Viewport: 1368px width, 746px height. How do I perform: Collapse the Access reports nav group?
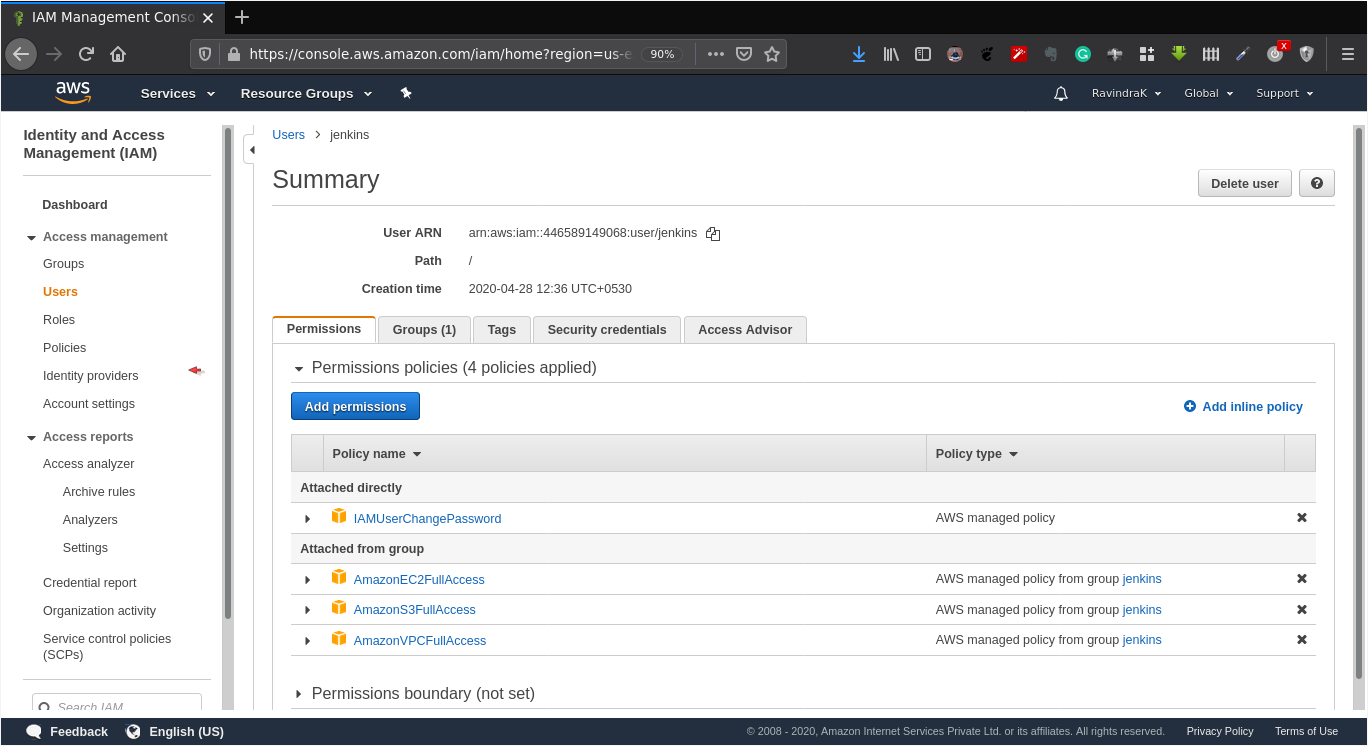tap(31, 438)
